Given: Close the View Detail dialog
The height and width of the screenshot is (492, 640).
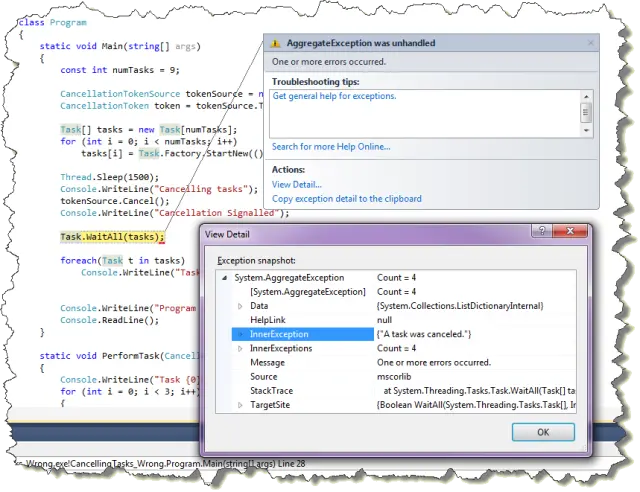Looking at the screenshot, I should click(x=570, y=231).
